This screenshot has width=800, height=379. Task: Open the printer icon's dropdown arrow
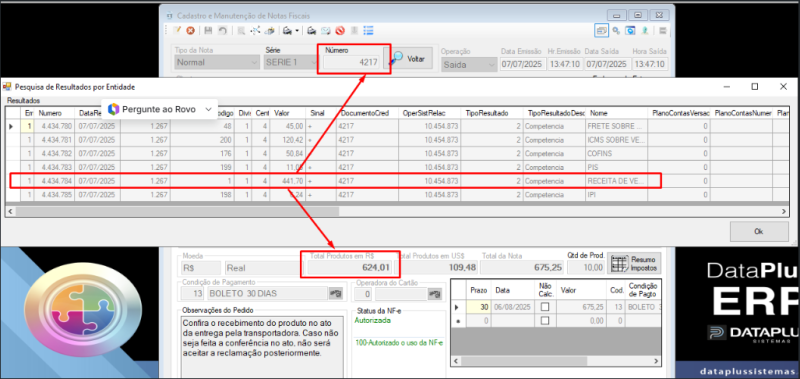pyautogui.click(x=296, y=31)
